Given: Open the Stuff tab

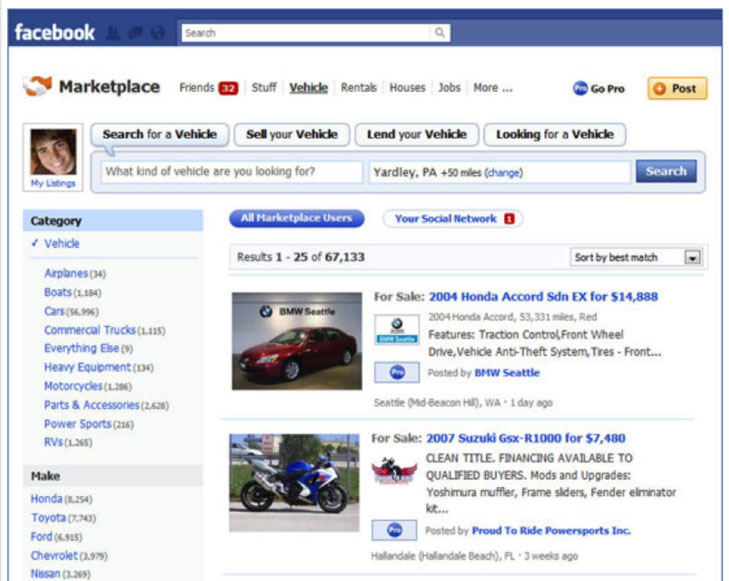Looking at the screenshot, I should click(264, 87).
